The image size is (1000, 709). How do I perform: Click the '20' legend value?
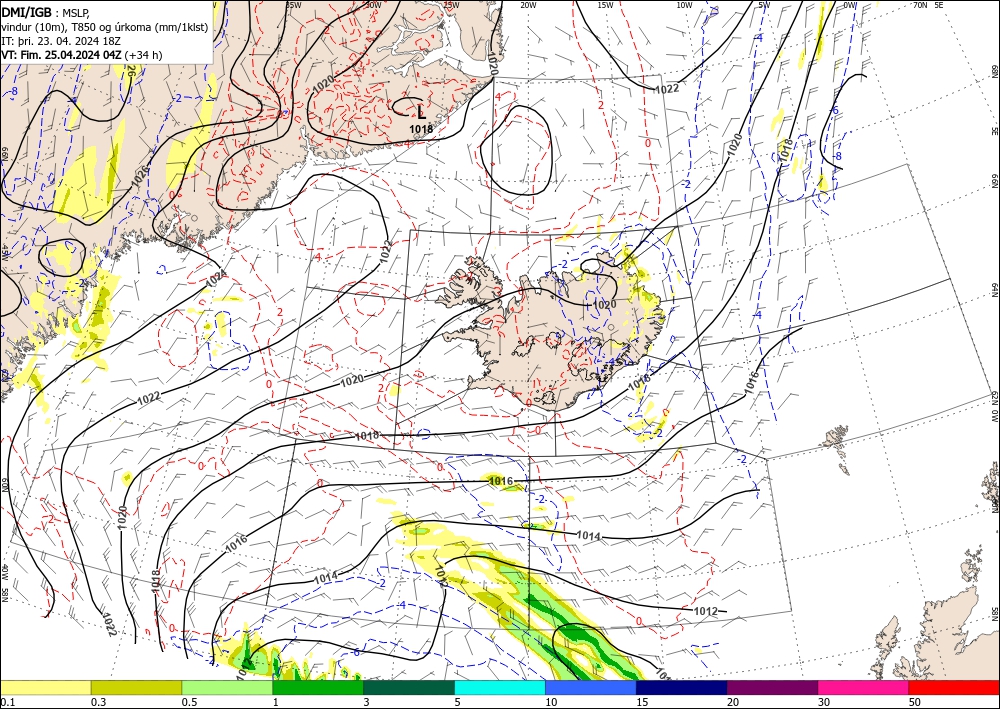[733, 701]
